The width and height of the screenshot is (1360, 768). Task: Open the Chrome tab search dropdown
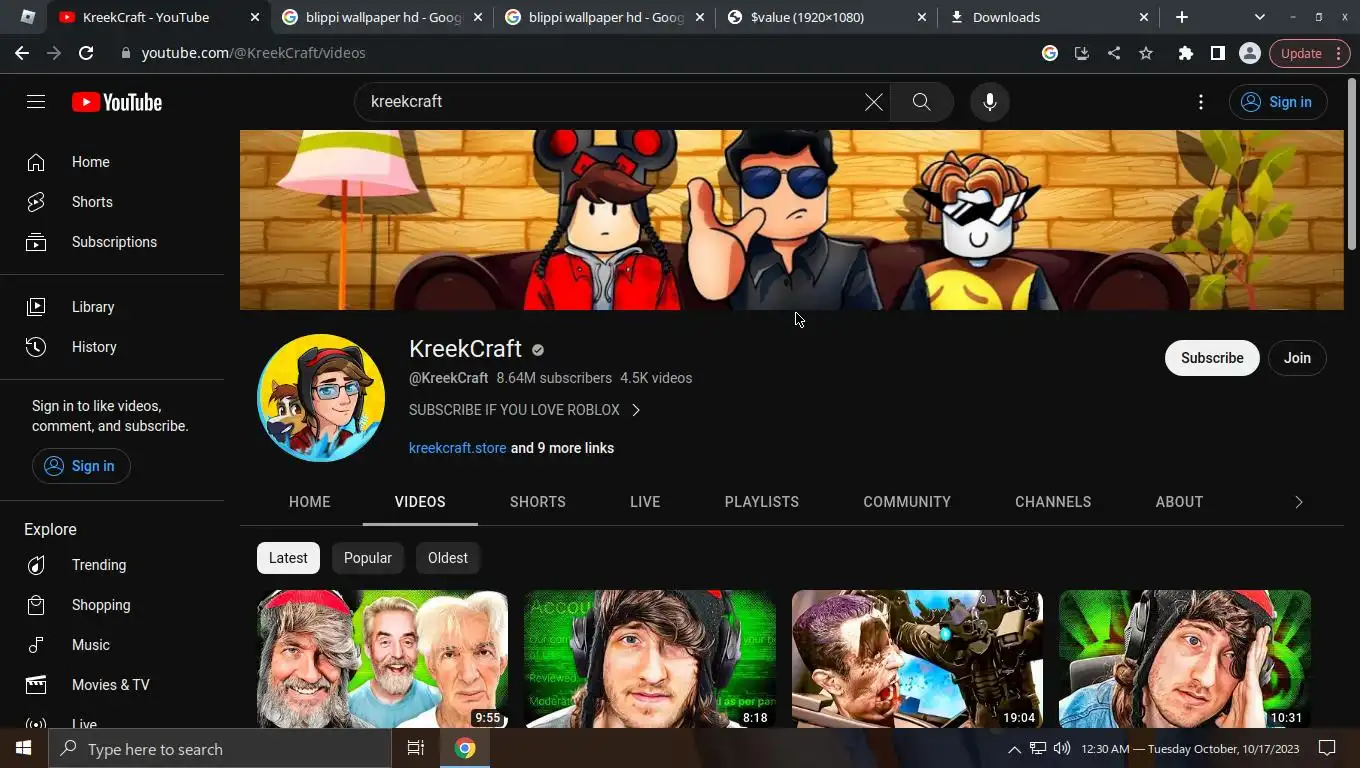(1259, 17)
